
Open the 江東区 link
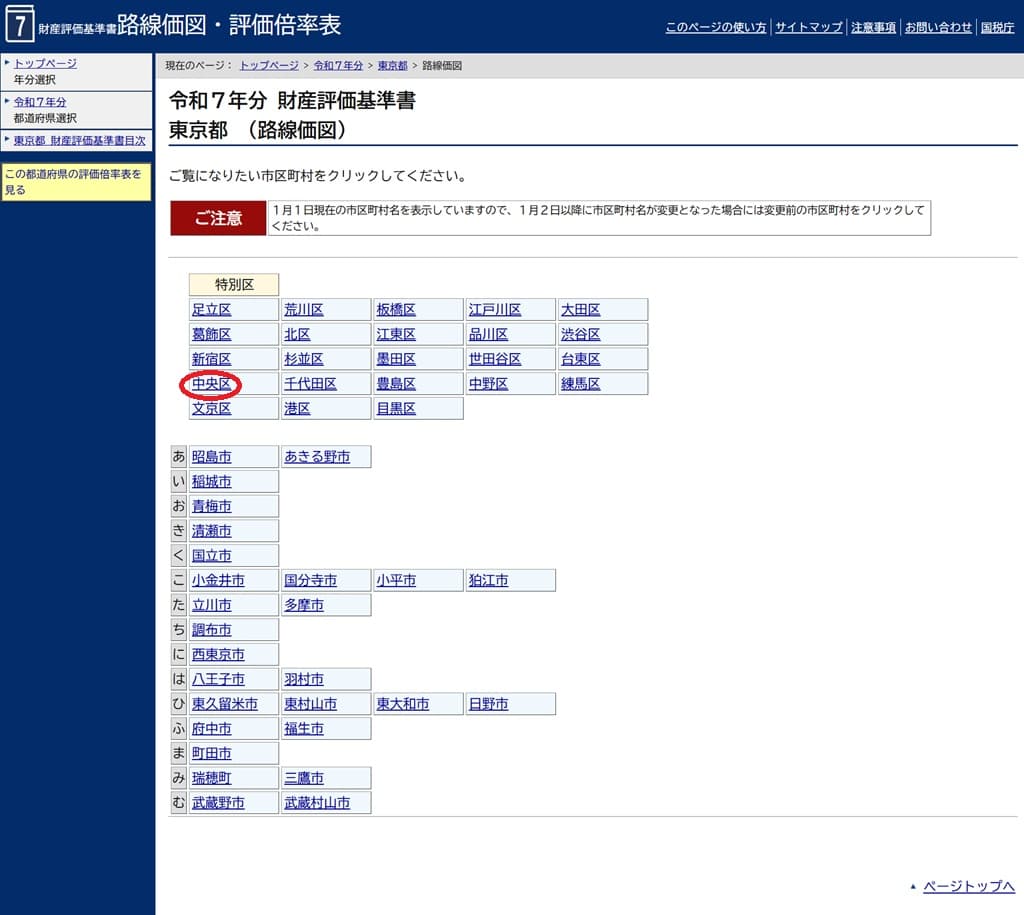396,334
